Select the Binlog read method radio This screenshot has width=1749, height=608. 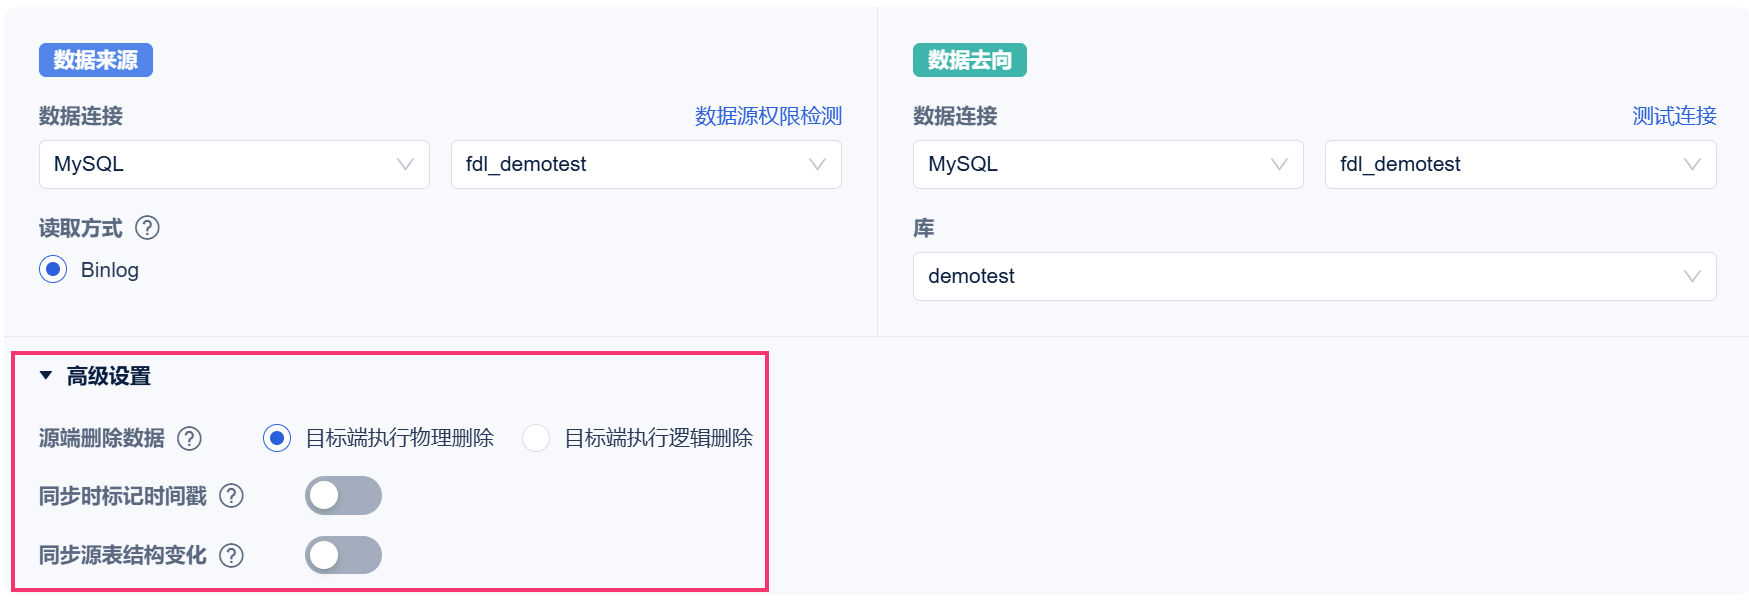pos(54,270)
